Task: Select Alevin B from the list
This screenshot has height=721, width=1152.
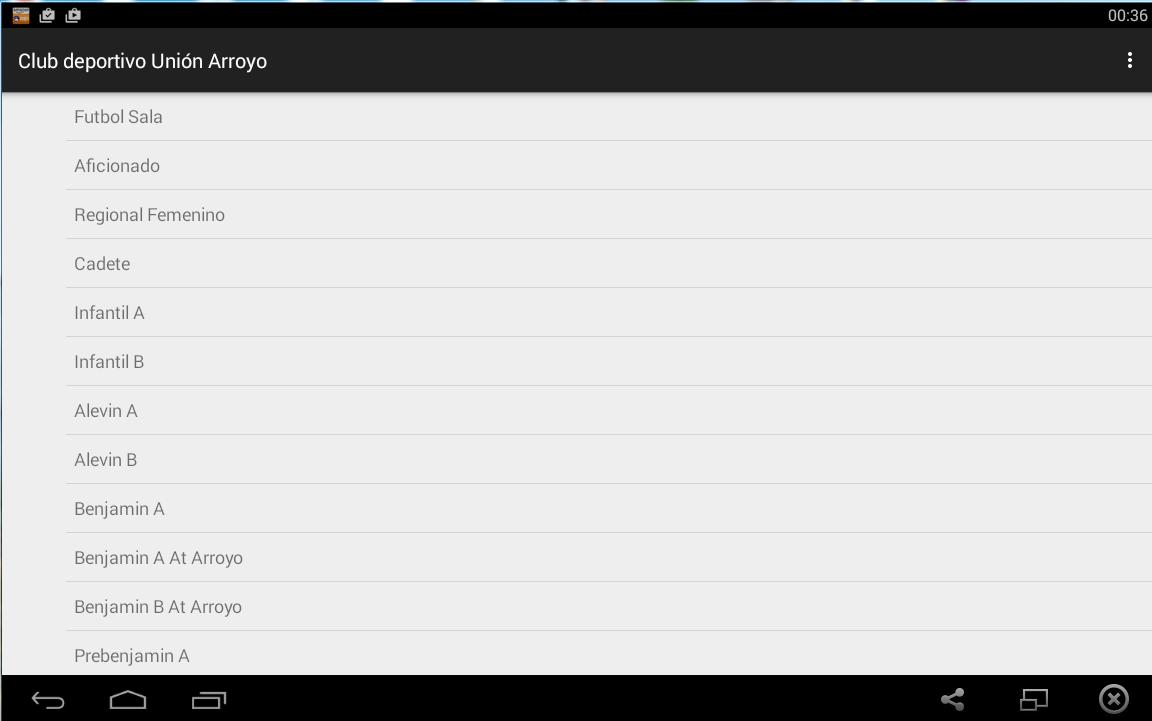Action: (x=105, y=460)
